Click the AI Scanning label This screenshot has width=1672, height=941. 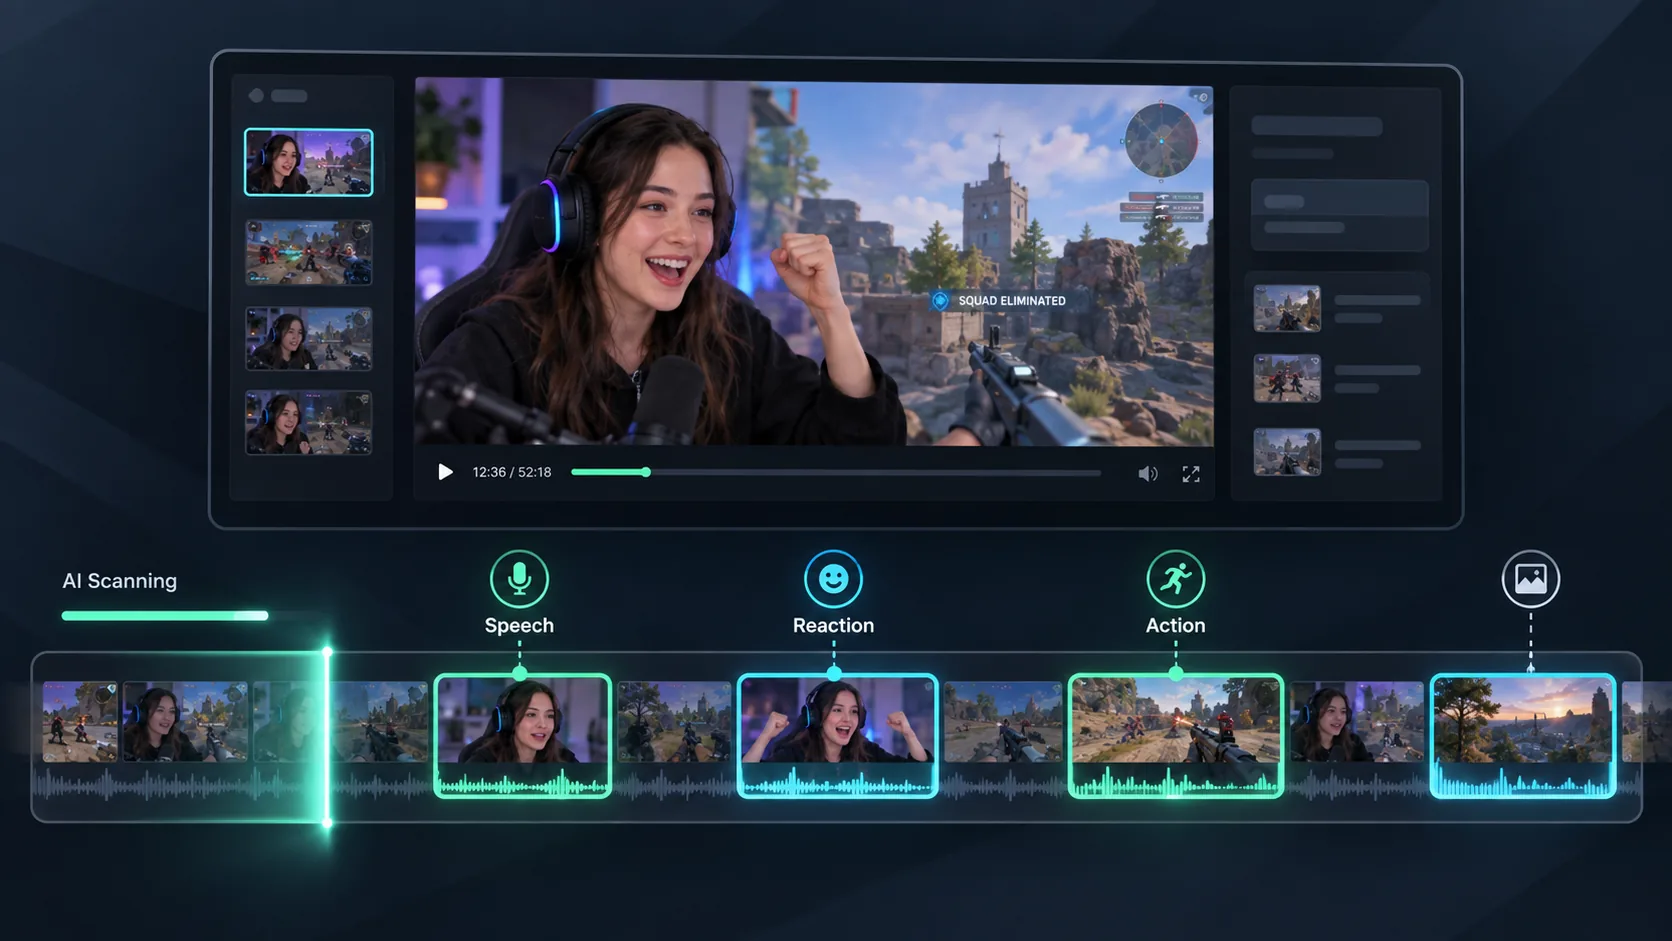click(x=119, y=581)
